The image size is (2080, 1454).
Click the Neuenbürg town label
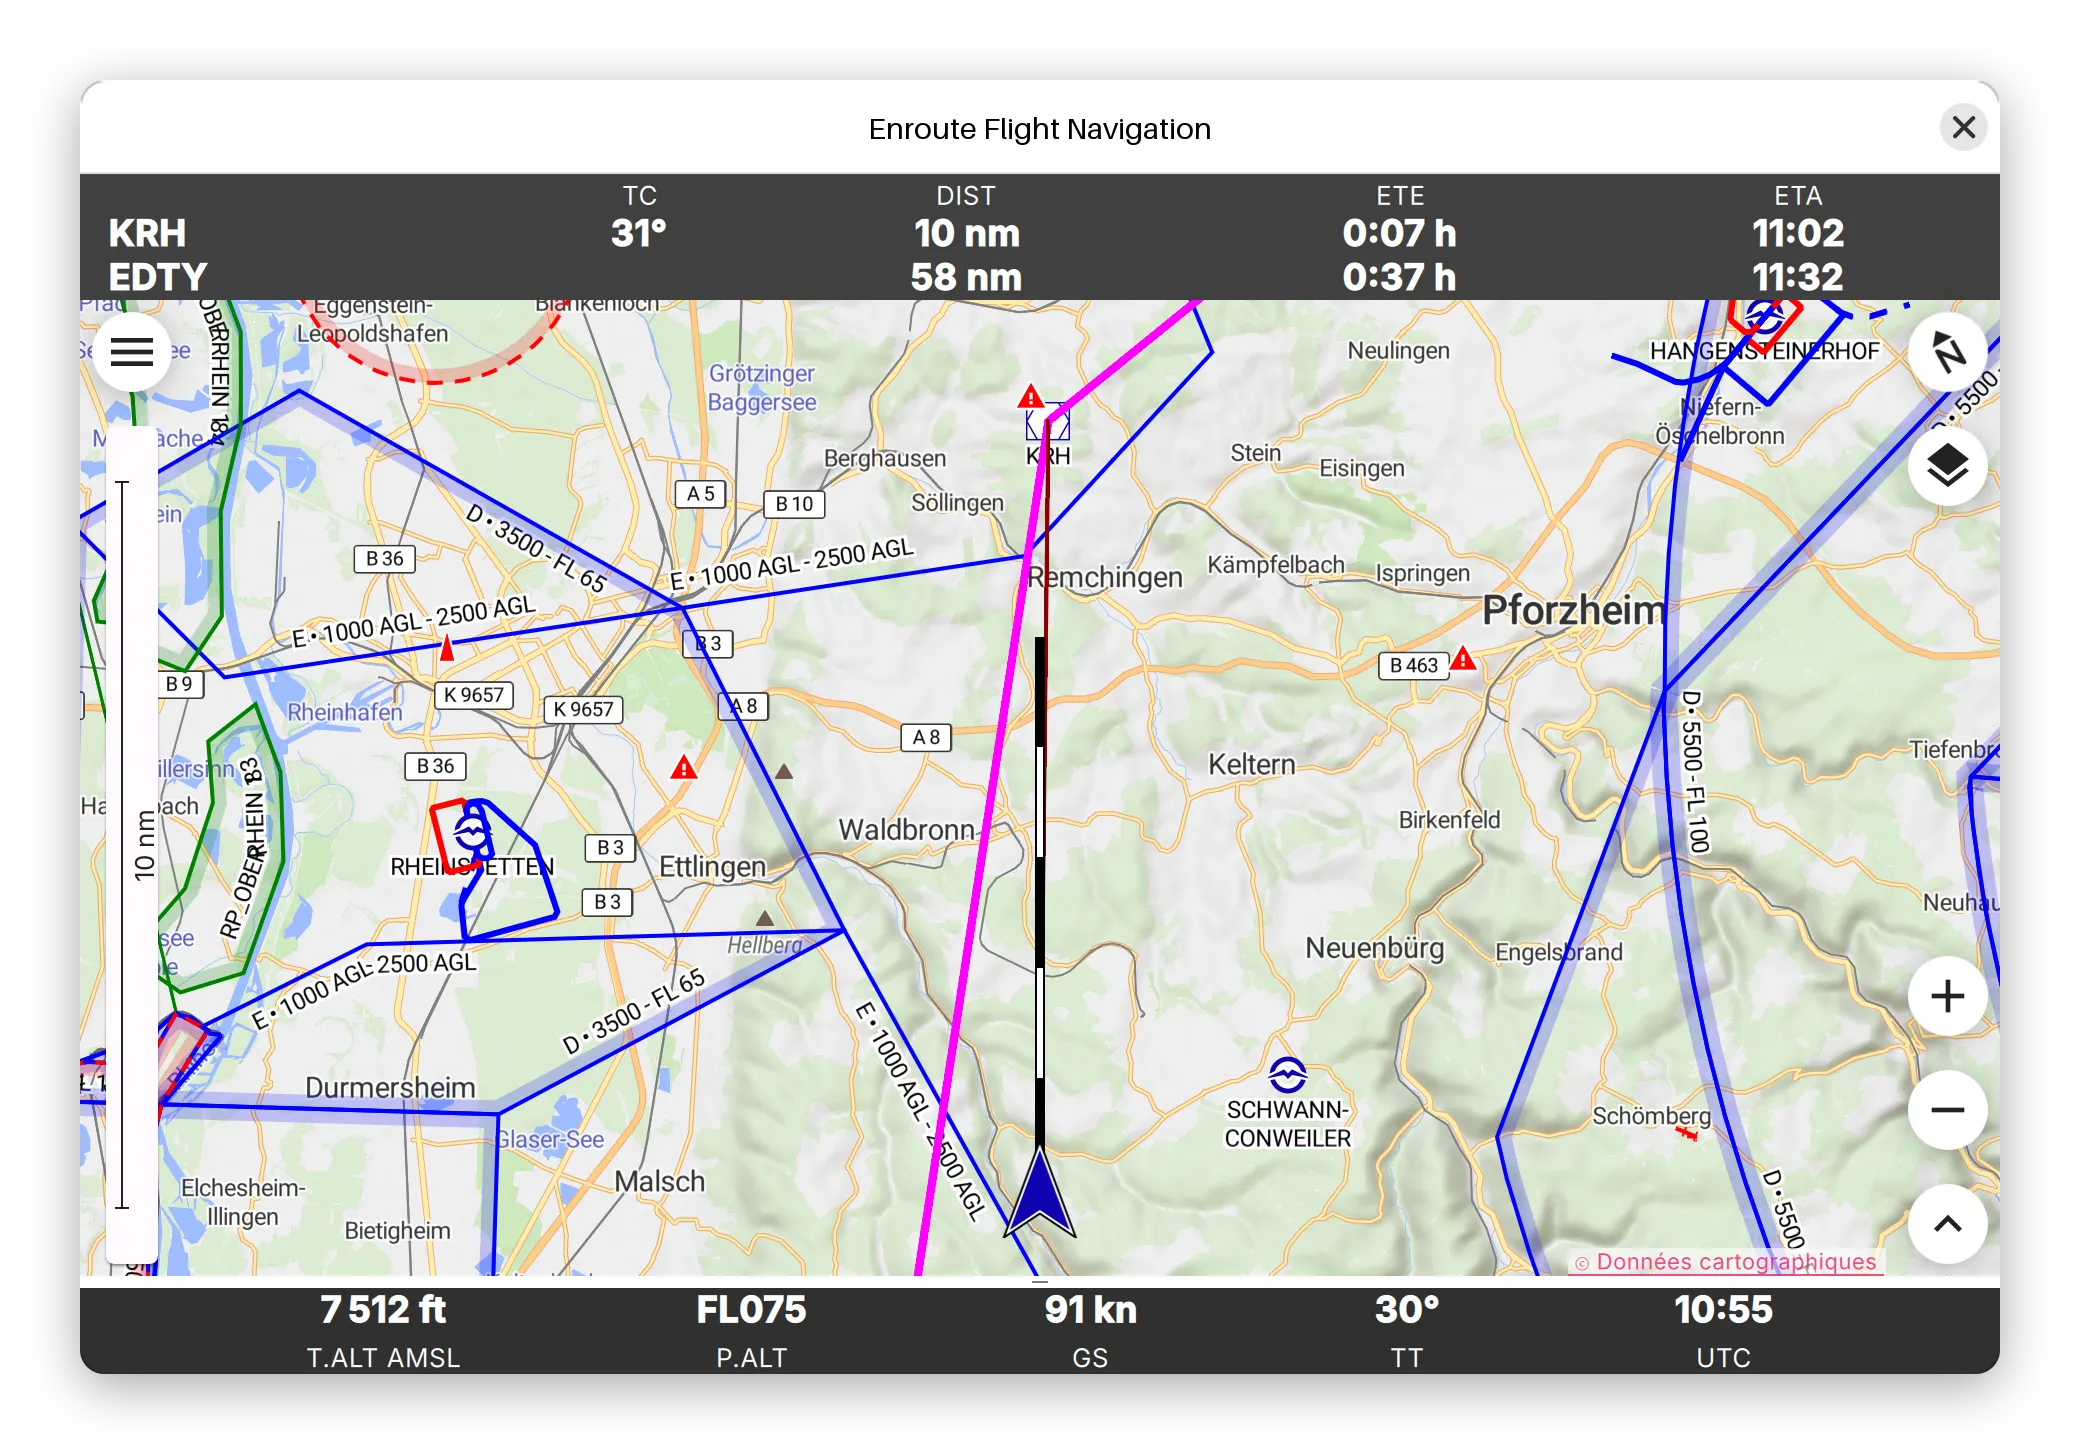point(1374,948)
